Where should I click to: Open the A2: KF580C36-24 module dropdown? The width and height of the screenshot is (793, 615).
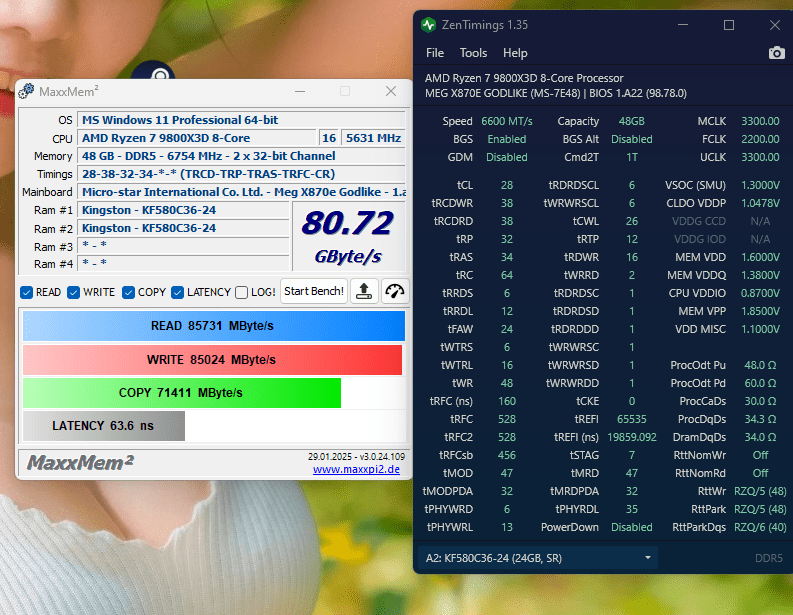point(538,558)
